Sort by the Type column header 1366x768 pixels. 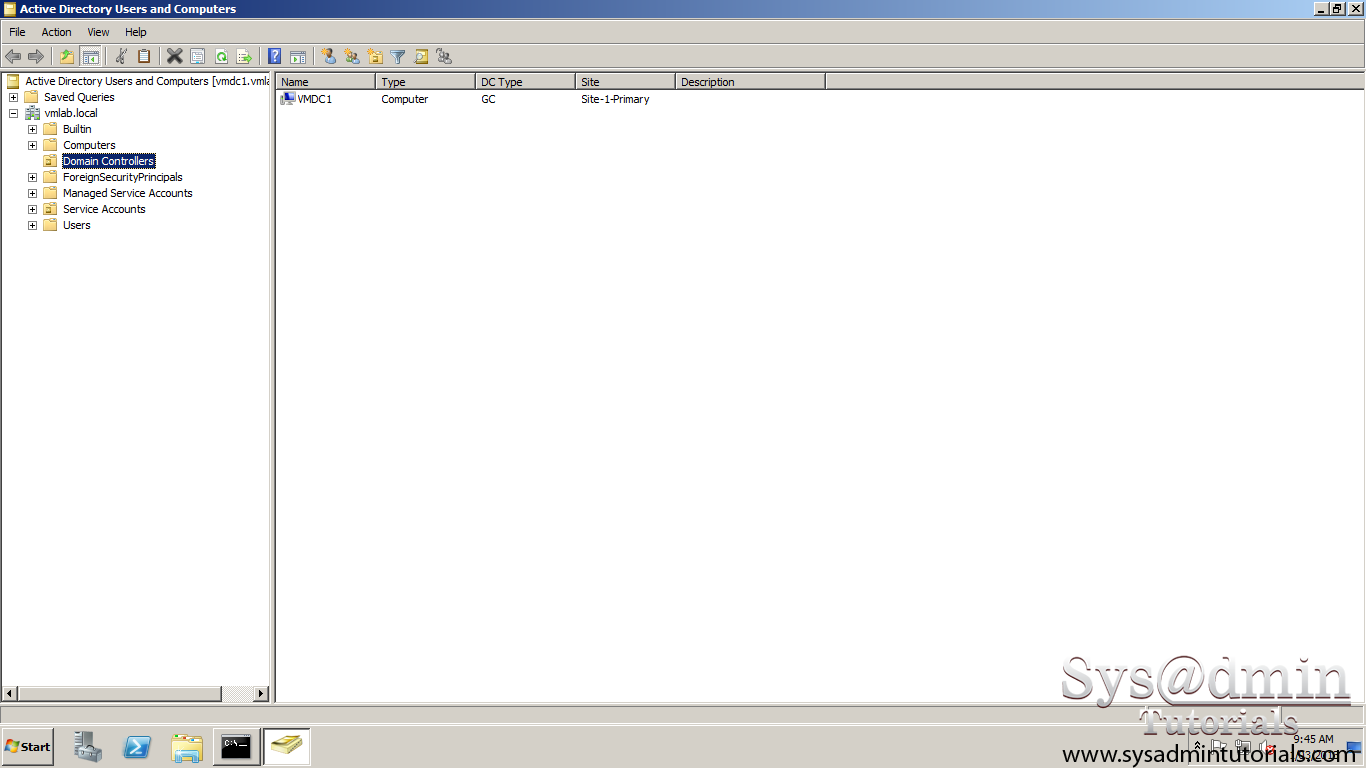[x=426, y=82]
